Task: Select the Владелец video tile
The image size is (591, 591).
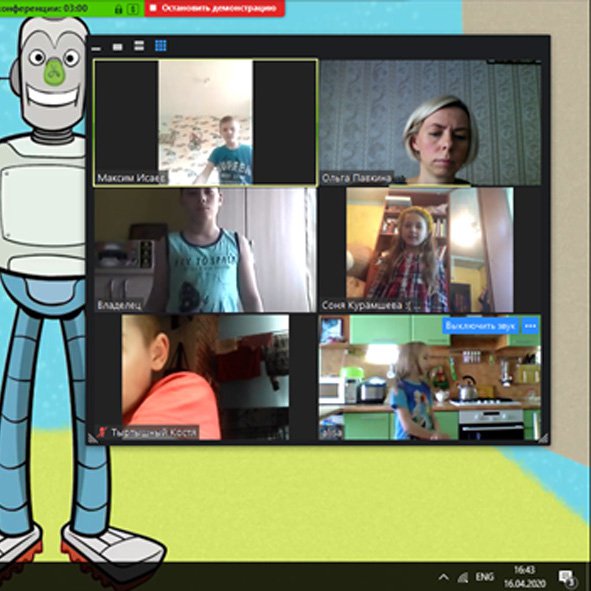Action: click(205, 250)
